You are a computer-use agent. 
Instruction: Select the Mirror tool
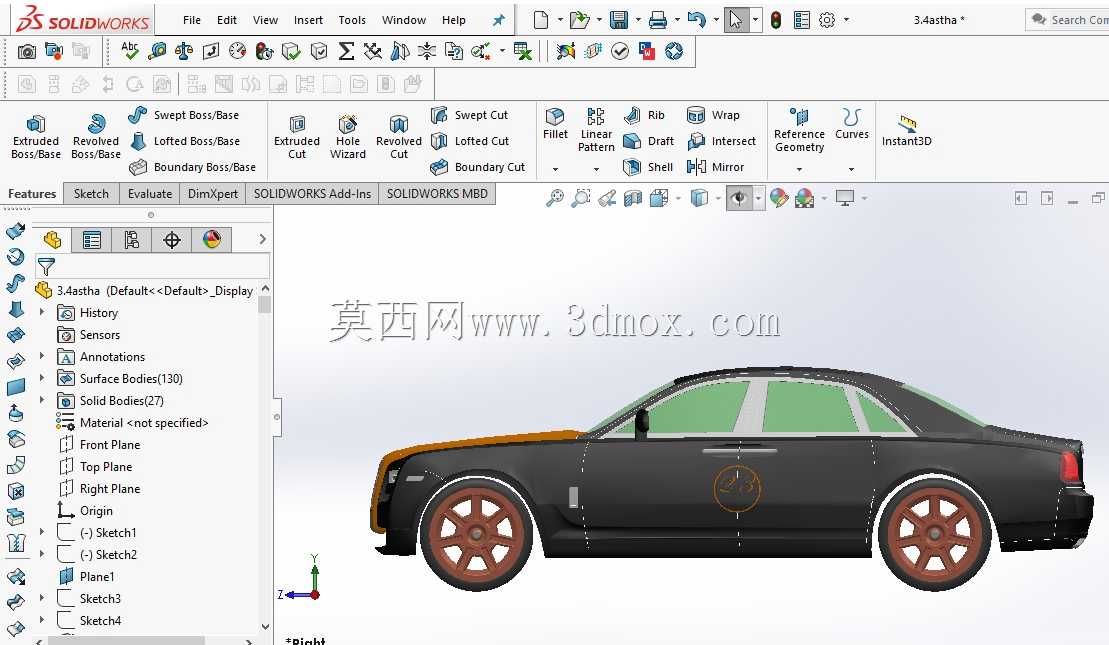716,167
